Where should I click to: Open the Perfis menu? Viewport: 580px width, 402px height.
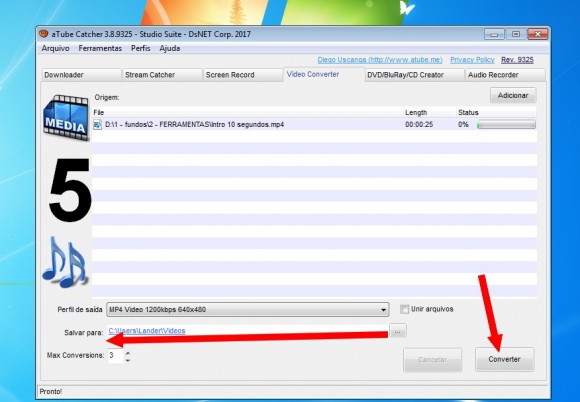point(141,48)
